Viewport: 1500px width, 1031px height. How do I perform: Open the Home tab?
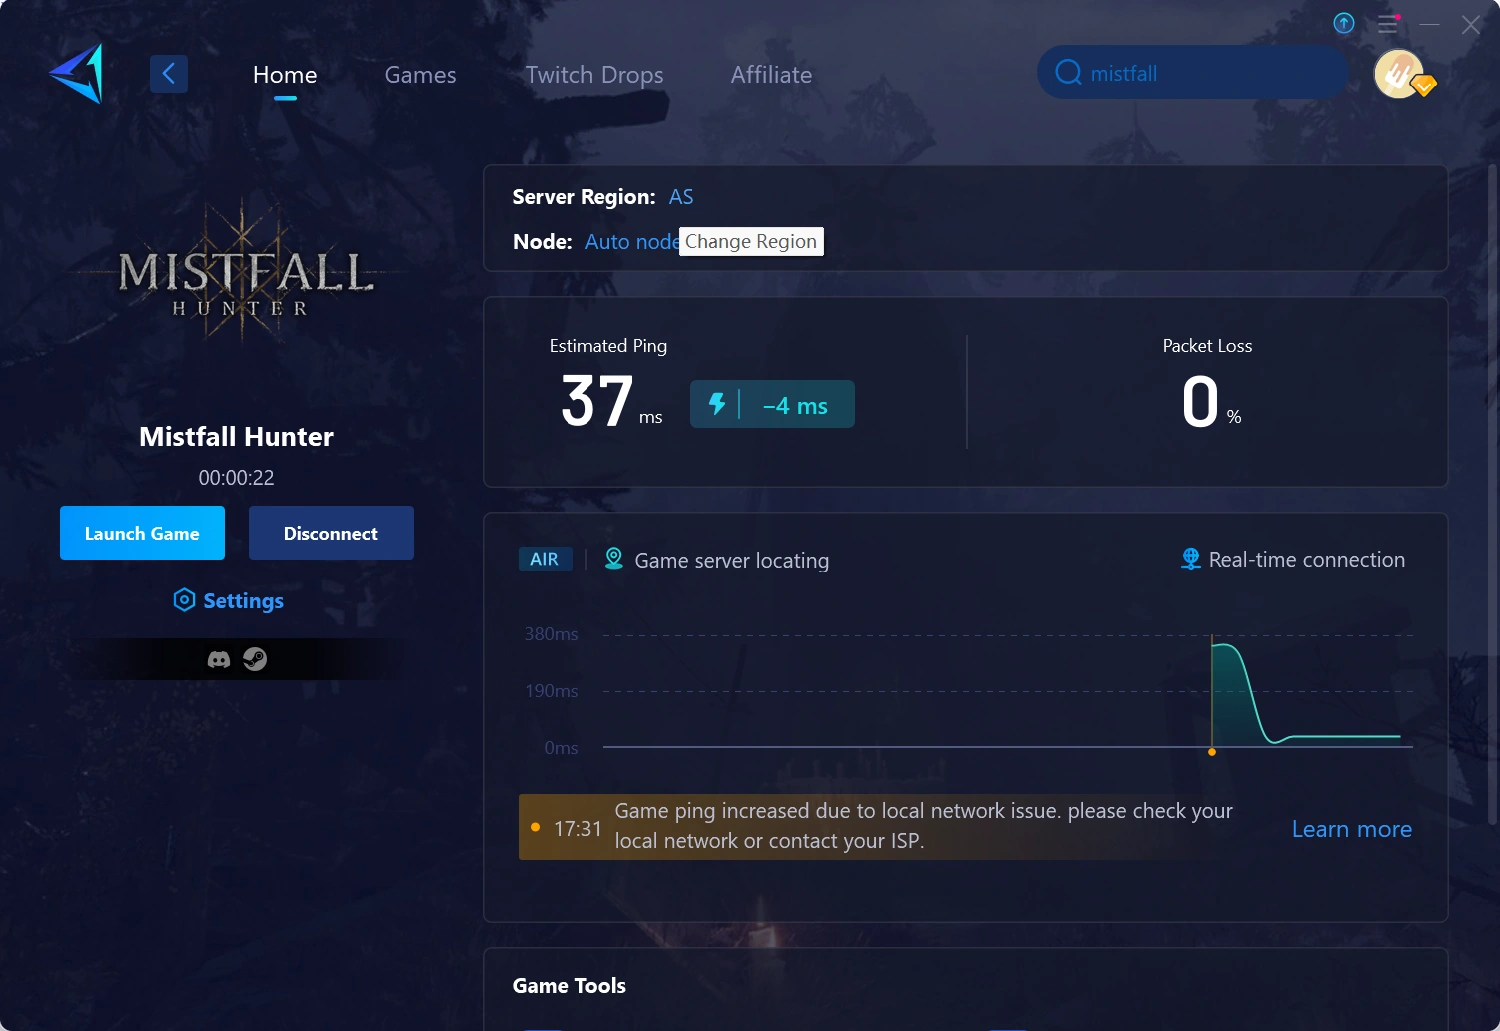(285, 75)
